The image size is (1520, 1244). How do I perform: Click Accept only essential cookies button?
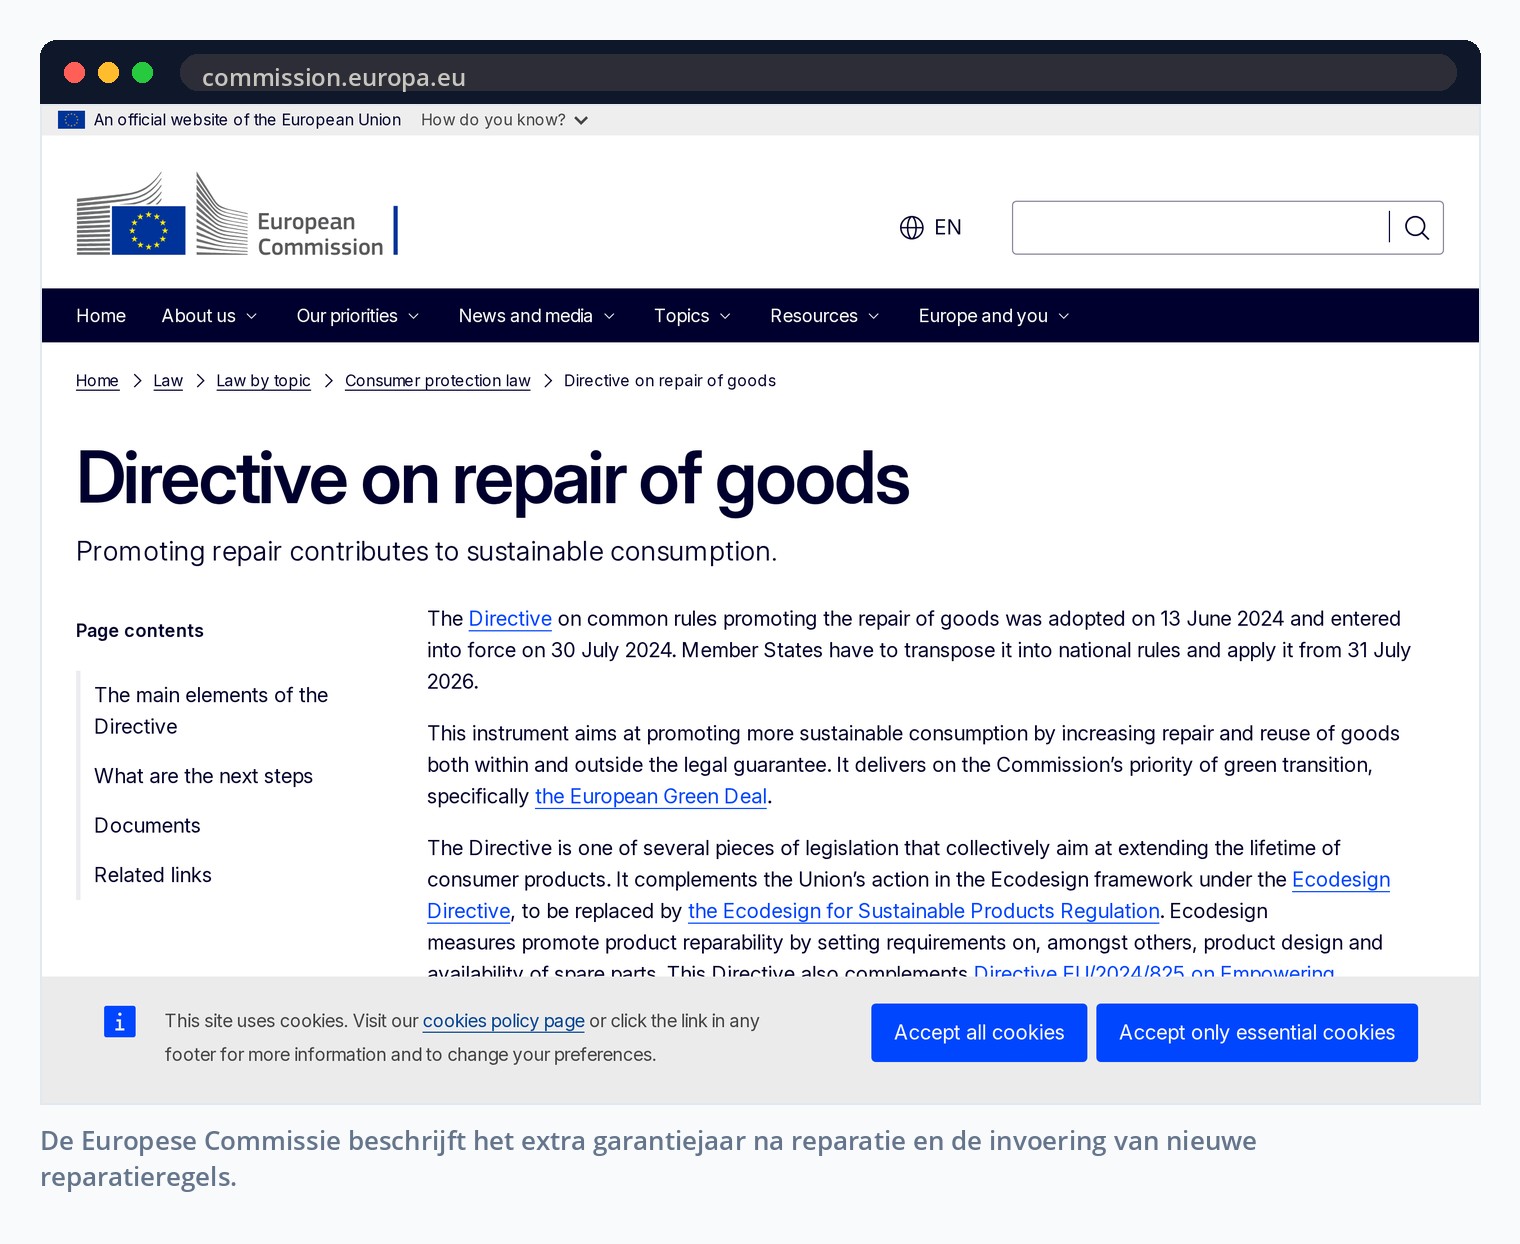point(1257,1033)
